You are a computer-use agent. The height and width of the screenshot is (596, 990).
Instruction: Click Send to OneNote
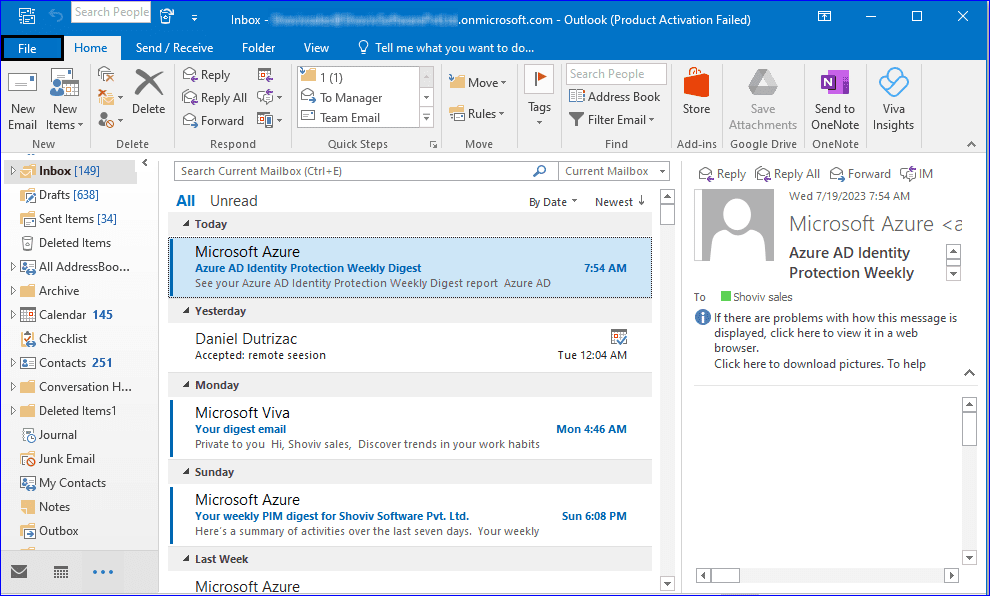tap(835, 99)
